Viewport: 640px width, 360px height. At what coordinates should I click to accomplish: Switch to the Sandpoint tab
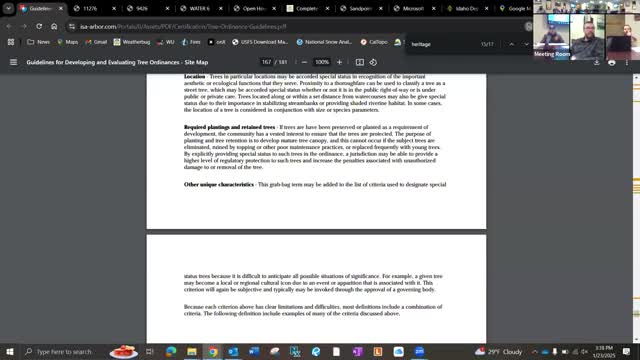[359, 8]
